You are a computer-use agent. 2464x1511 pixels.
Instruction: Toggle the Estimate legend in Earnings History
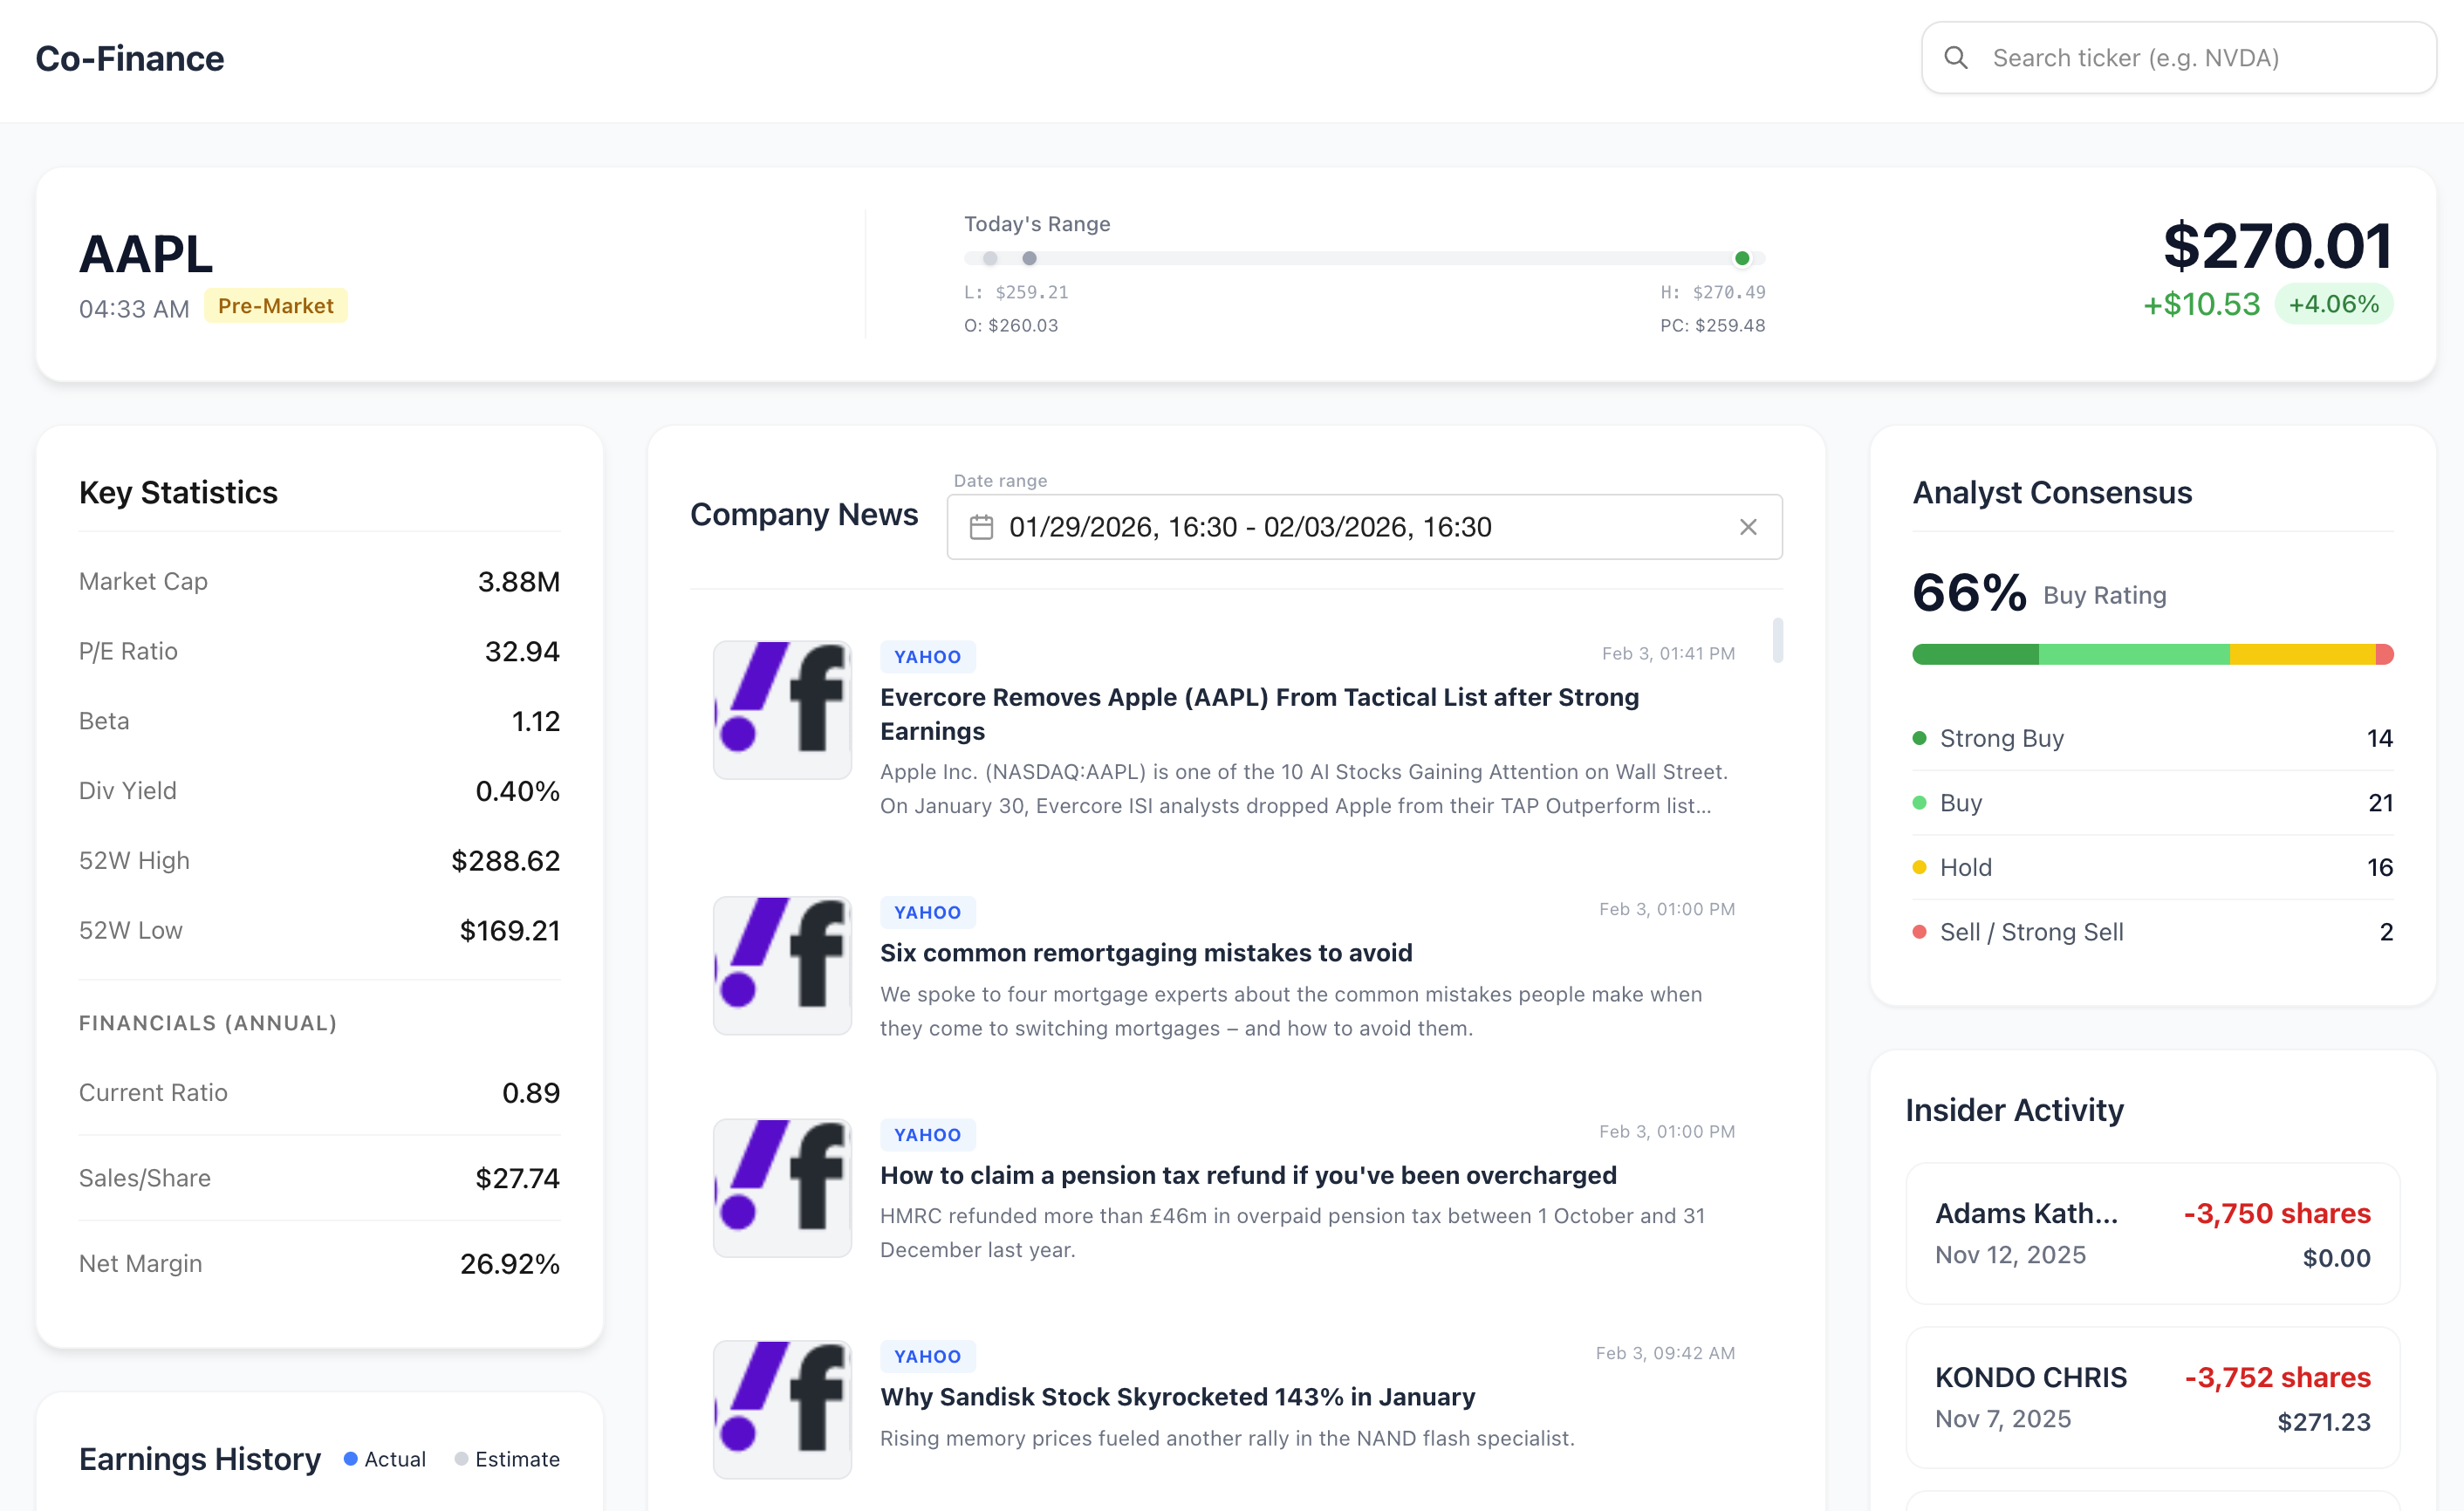point(507,1459)
